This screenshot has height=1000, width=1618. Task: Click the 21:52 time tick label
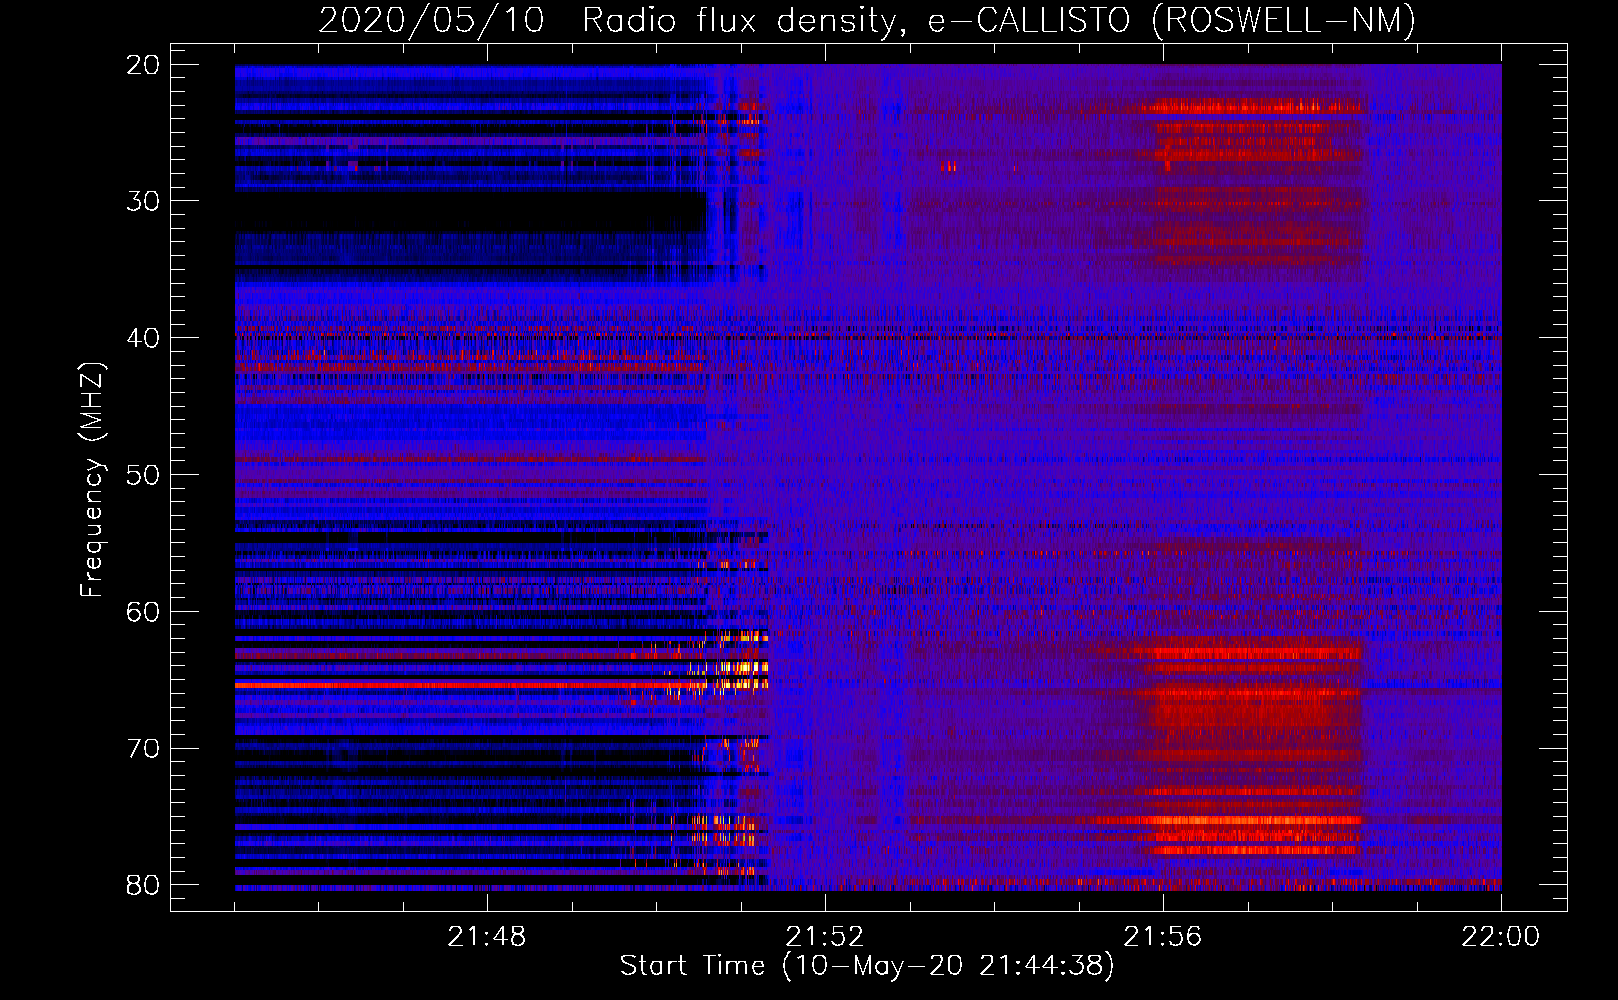click(x=824, y=937)
